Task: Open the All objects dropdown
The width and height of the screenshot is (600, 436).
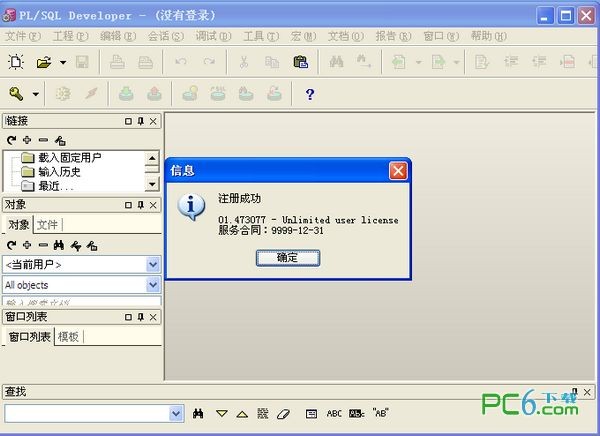Action: click(x=153, y=285)
